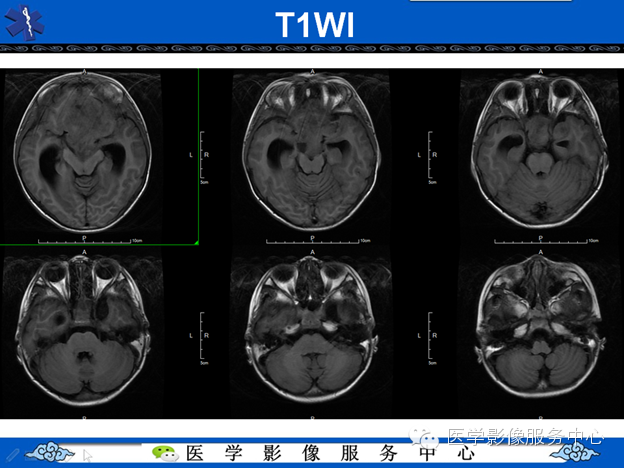
Task: Click the blue star of life logo
Action: [24, 22]
